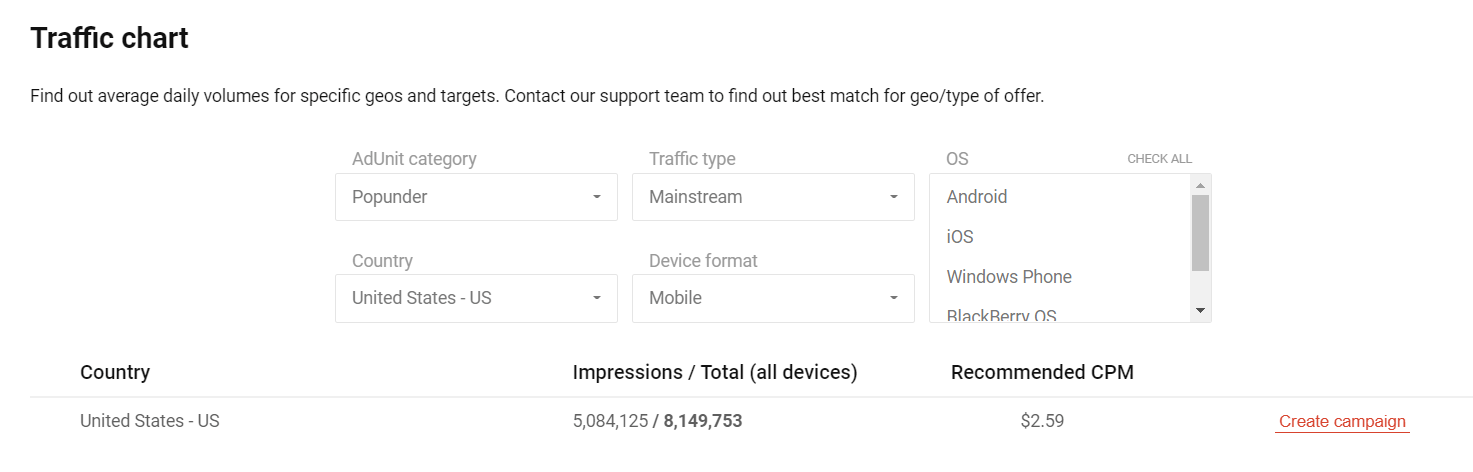Click the OS list scrollbar thumb
The image size is (1473, 472).
tap(1201, 233)
